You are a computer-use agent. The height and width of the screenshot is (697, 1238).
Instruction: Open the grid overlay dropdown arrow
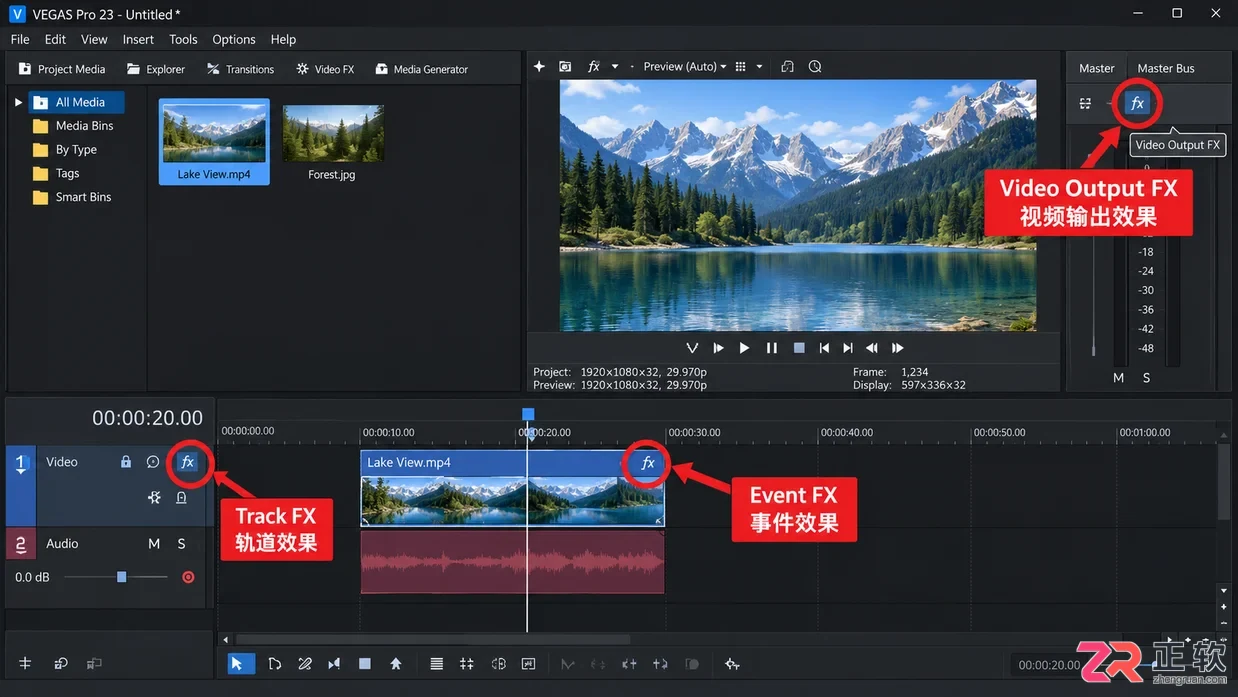point(759,67)
